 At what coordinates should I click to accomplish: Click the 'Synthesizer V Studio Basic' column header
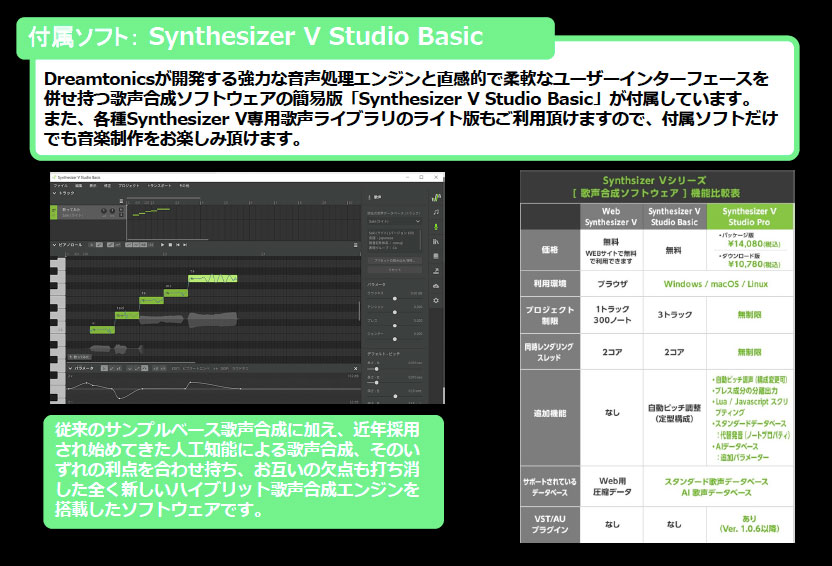[674, 216]
